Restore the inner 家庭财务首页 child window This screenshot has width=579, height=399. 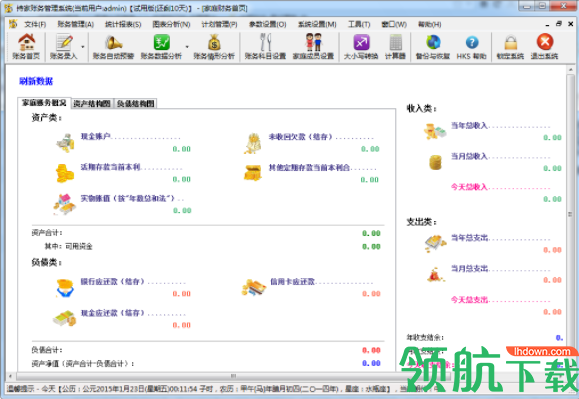[x=558, y=24]
